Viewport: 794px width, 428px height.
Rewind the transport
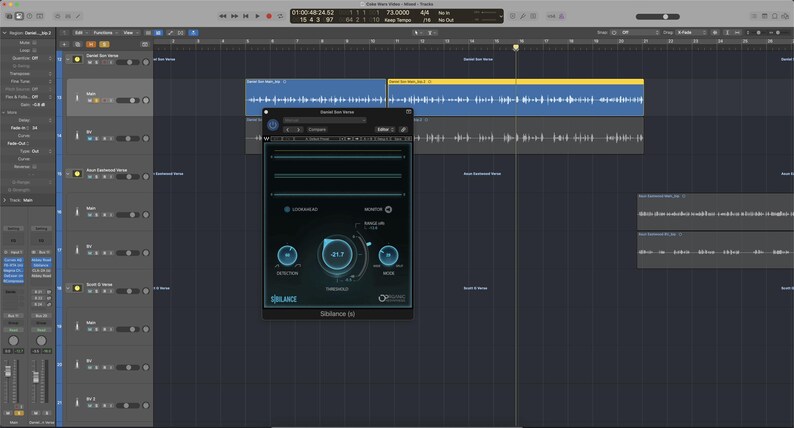[222, 16]
